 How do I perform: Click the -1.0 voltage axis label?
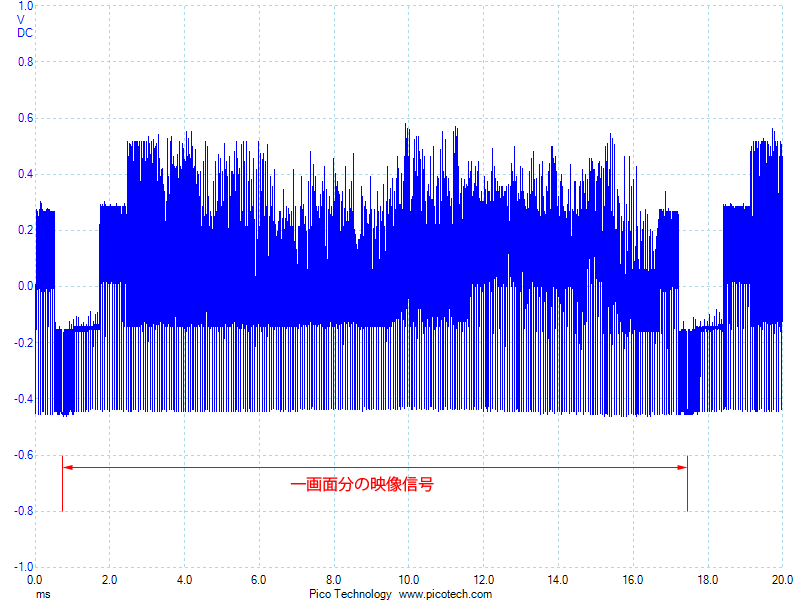(x=23, y=567)
